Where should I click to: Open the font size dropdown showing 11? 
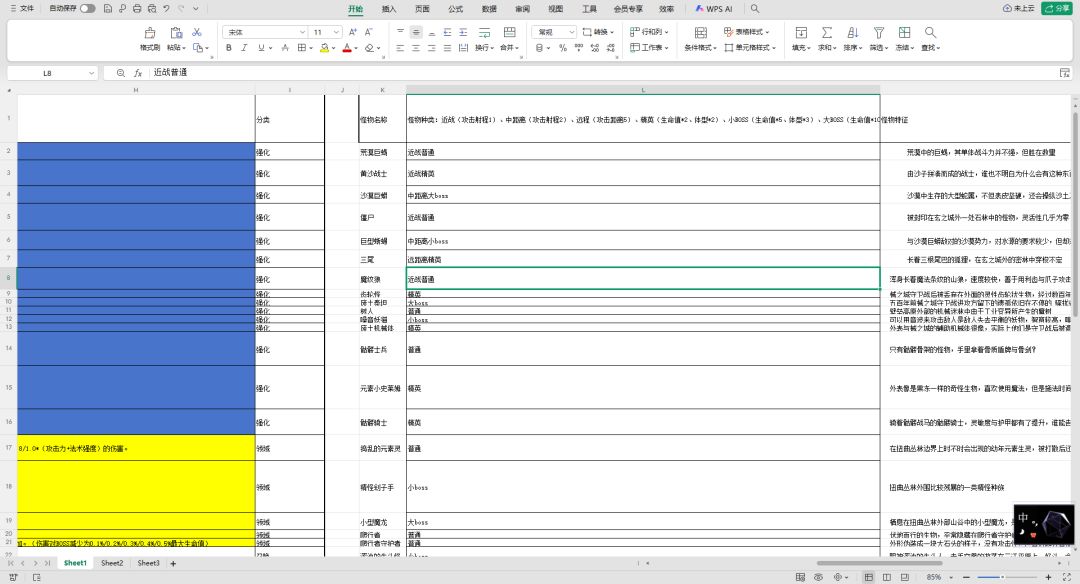[336, 32]
